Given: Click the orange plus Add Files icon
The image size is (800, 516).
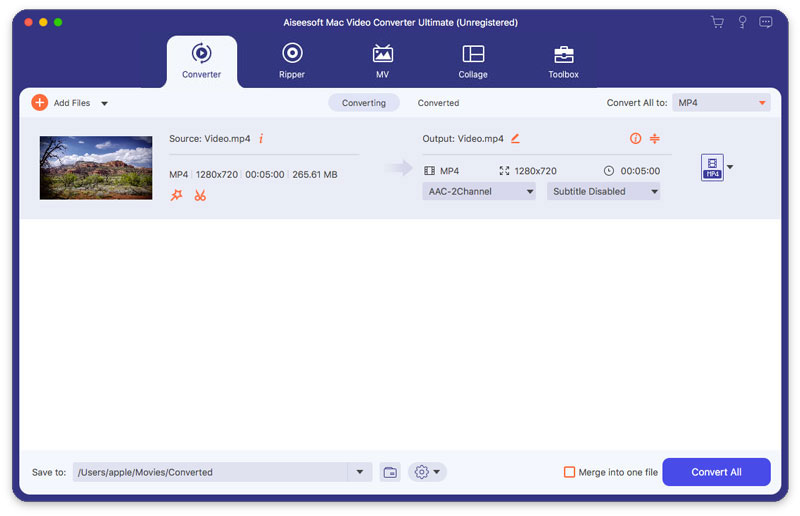Looking at the screenshot, I should pyautogui.click(x=40, y=103).
